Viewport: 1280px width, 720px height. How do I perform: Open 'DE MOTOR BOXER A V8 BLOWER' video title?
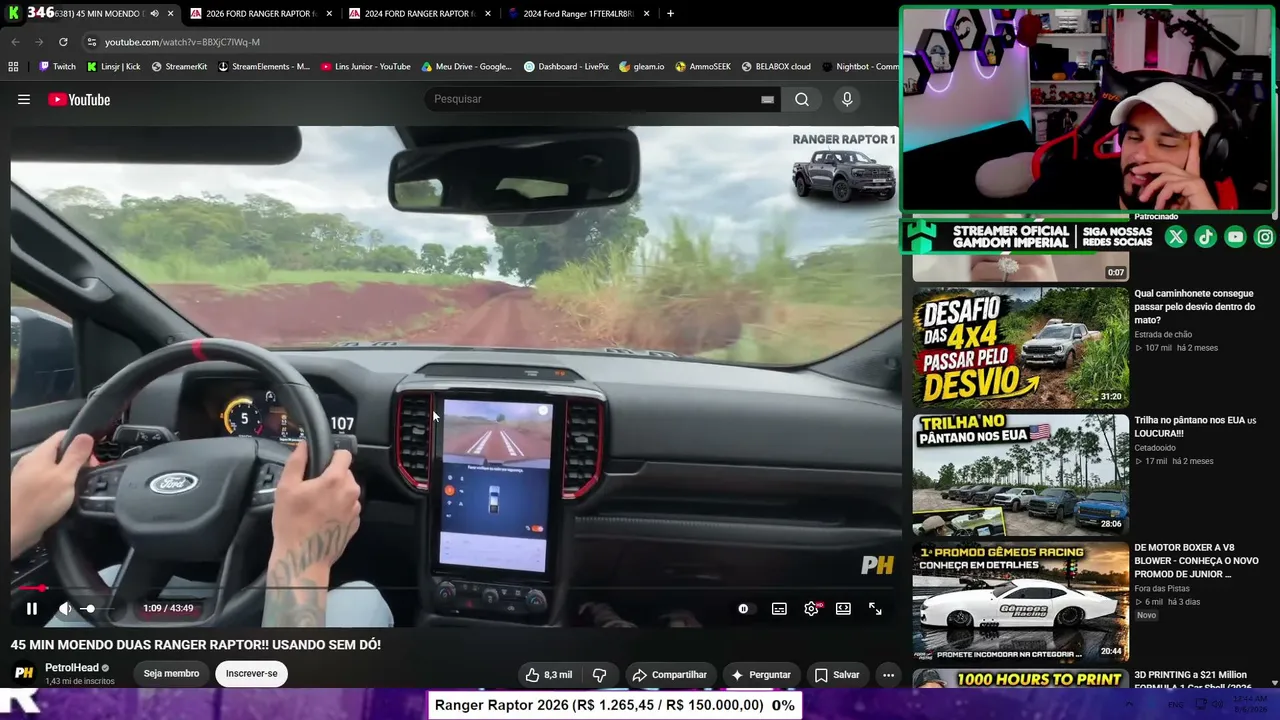[1196, 561]
